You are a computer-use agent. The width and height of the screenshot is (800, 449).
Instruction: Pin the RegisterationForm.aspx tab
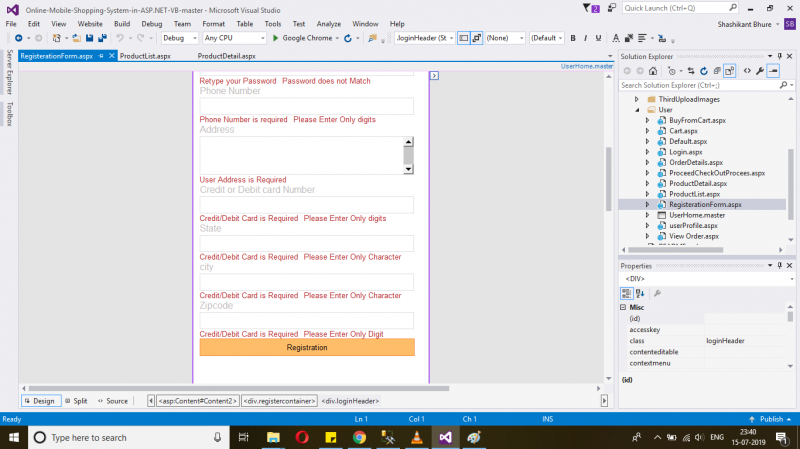[x=101, y=56]
